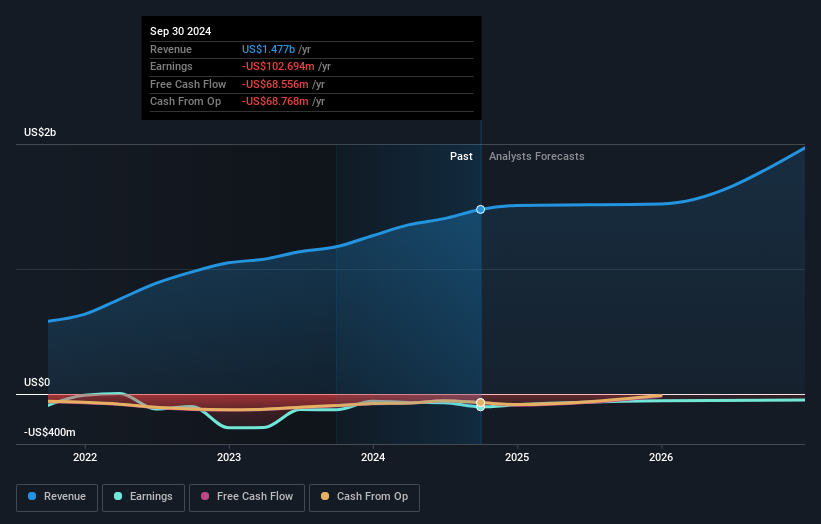Toggle the Revenue legend button

pos(57,497)
